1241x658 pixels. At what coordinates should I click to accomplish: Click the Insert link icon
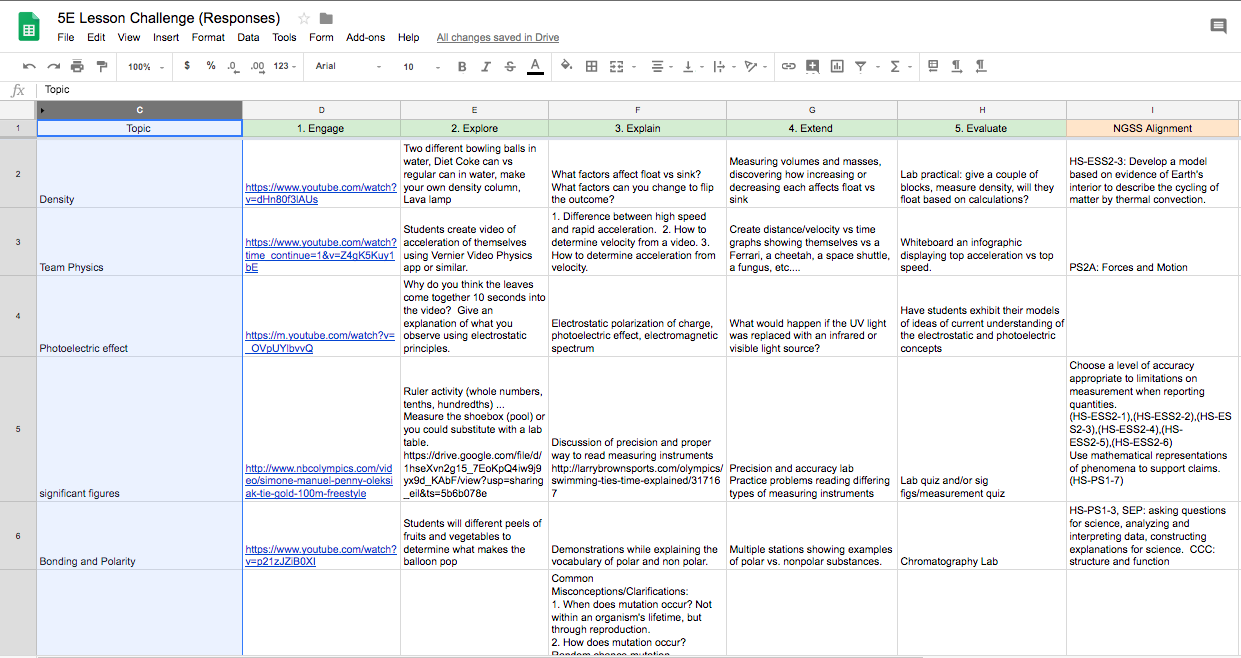coord(788,66)
